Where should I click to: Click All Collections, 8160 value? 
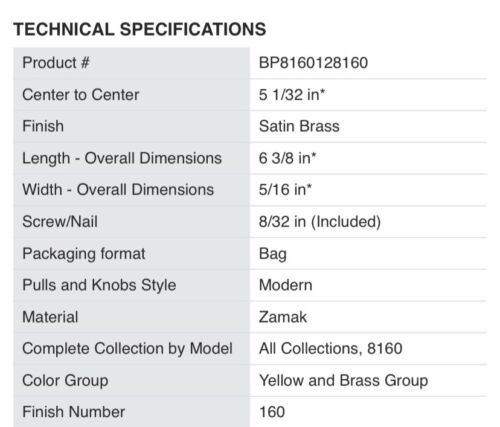331,349
